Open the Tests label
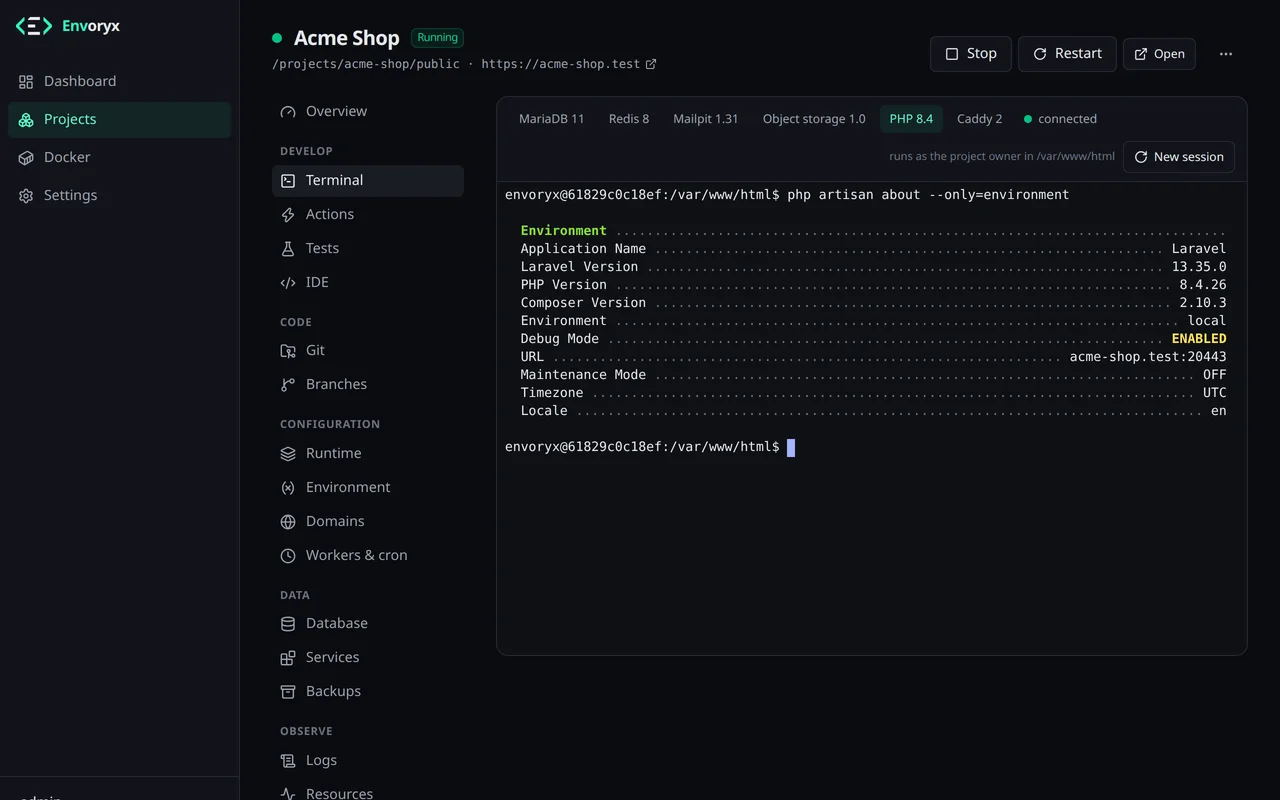Viewport: 1280px width, 800px height. [x=322, y=248]
